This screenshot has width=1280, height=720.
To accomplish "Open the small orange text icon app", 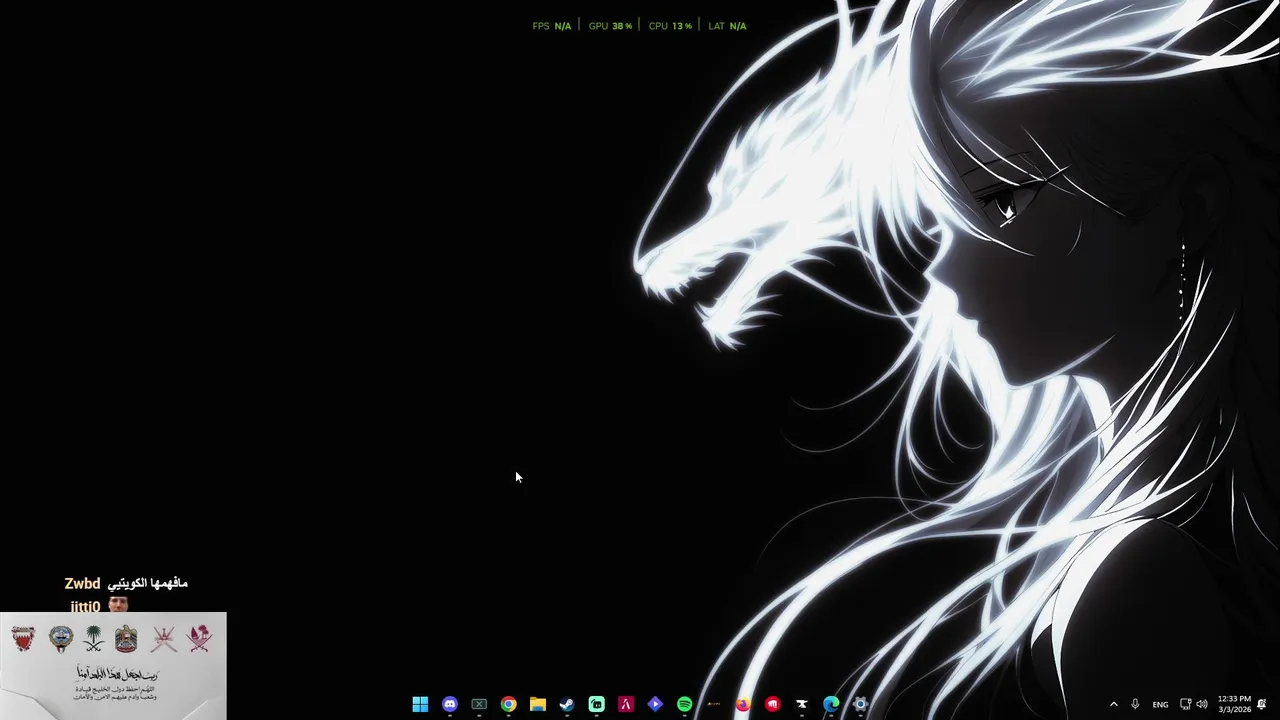I will pos(713,704).
